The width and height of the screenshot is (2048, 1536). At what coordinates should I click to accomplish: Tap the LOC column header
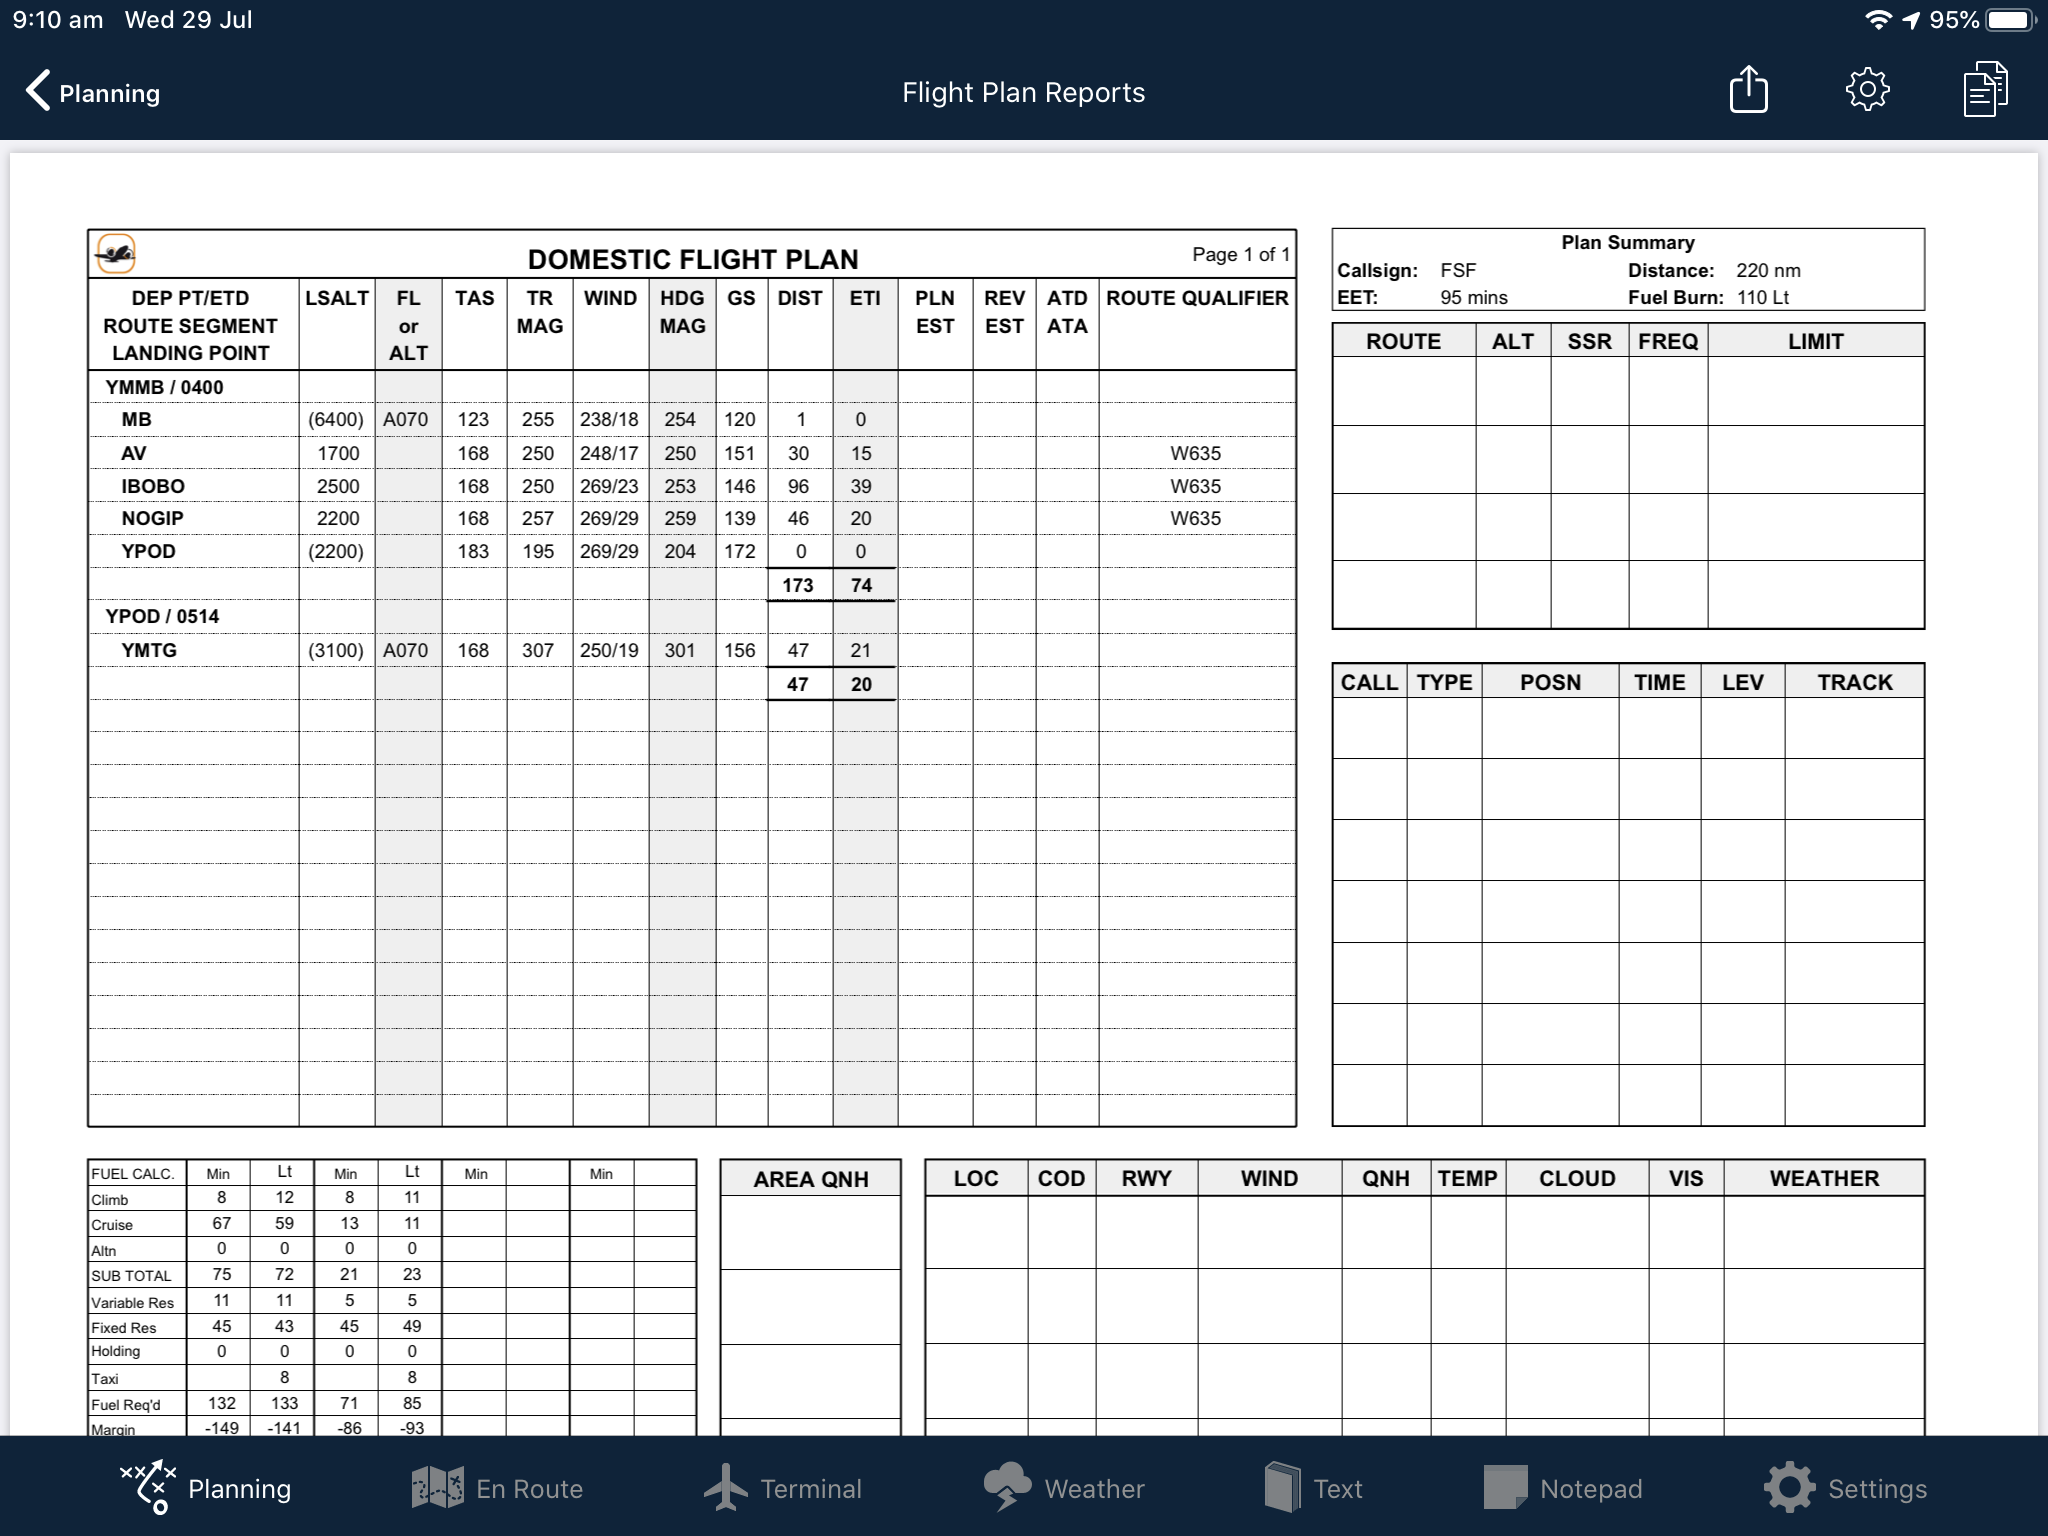click(x=976, y=1178)
